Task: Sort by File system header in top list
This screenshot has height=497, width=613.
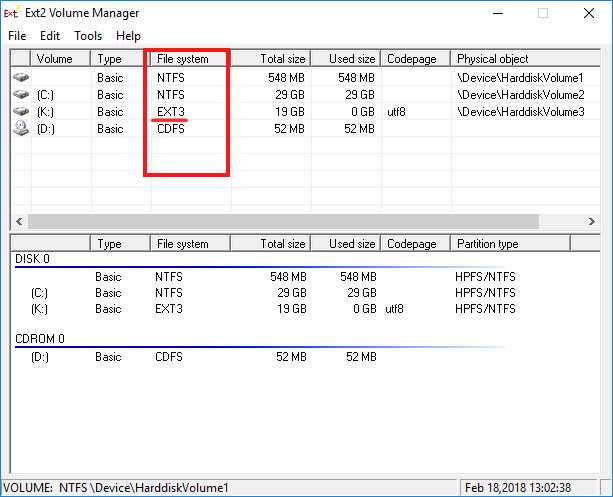Action: [x=190, y=59]
